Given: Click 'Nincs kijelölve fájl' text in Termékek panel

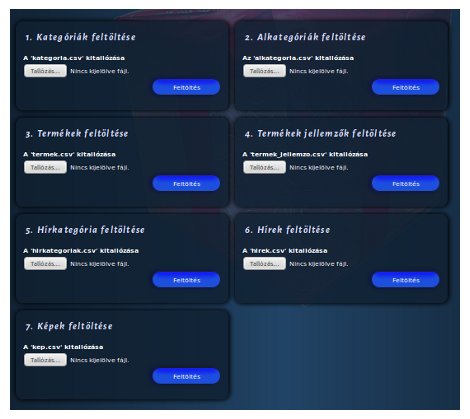Looking at the screenshot, I should [x=99, y=167].
